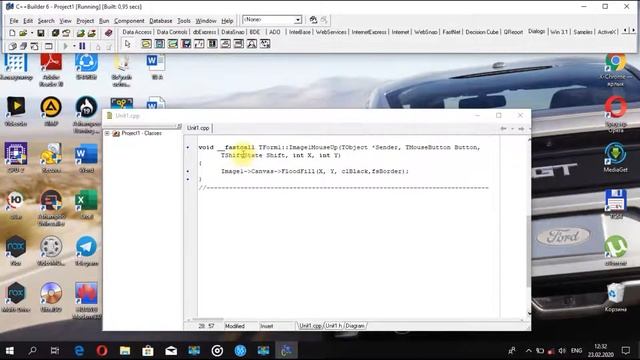Switch to Data Access palette tab

point(137,32)
